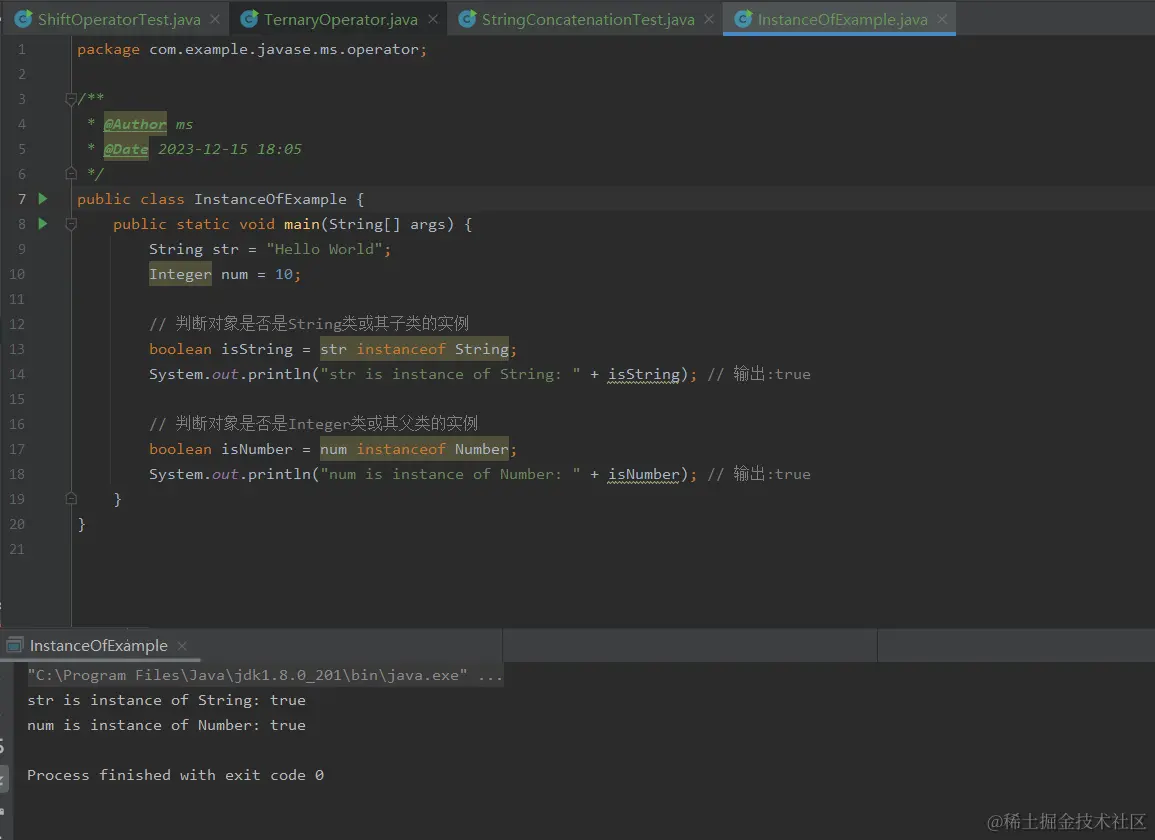Click the ShiftOperatorTest.java class file icon
The height and width of the screenshot is (840, 1155).
point(24,19)
